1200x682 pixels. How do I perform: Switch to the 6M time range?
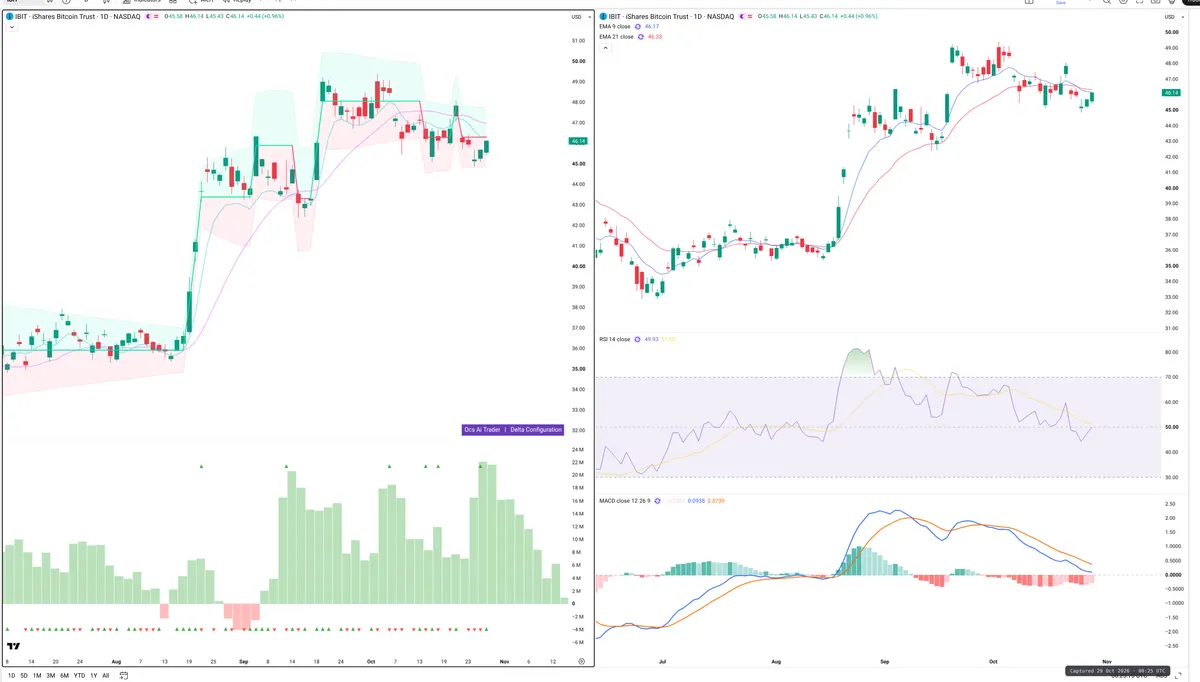coord(64,676)
